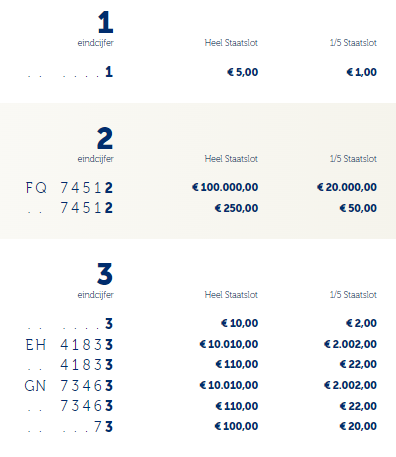Click the ending digits 73 row
Image resolution: width=396 pixels, height=457 pixels.
[x=70, y=427]
